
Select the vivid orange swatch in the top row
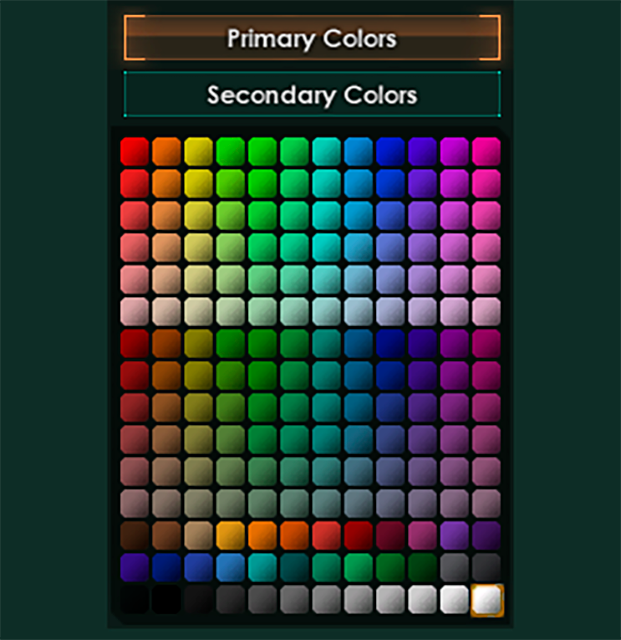click(166, 151)
